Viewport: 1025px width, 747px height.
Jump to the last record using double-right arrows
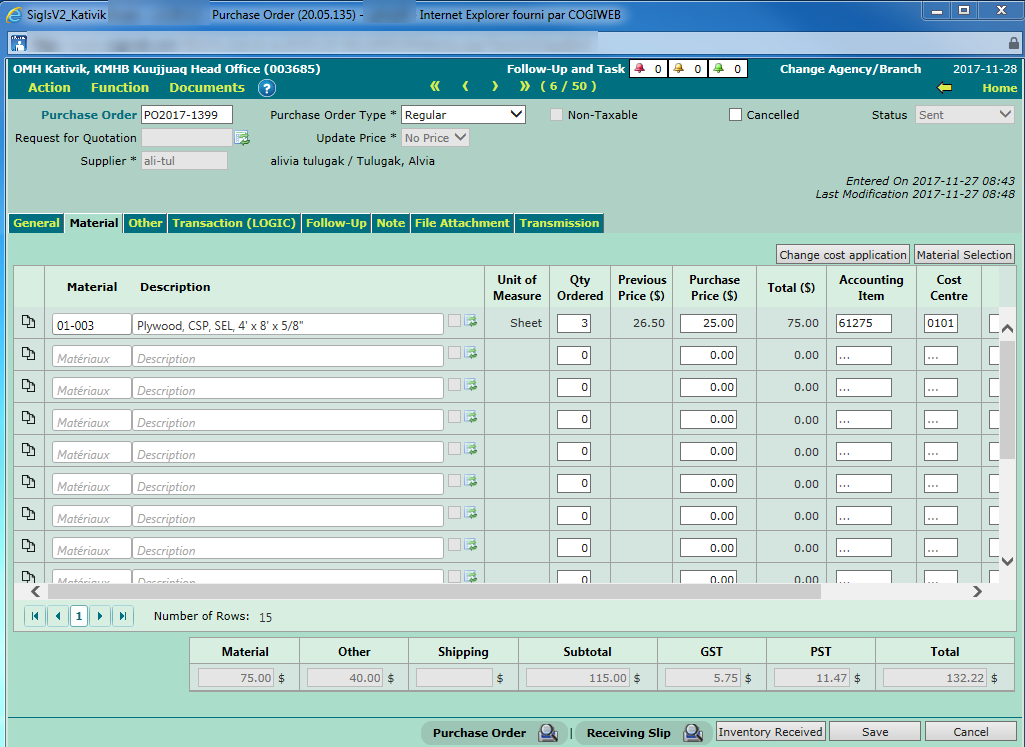526,87
